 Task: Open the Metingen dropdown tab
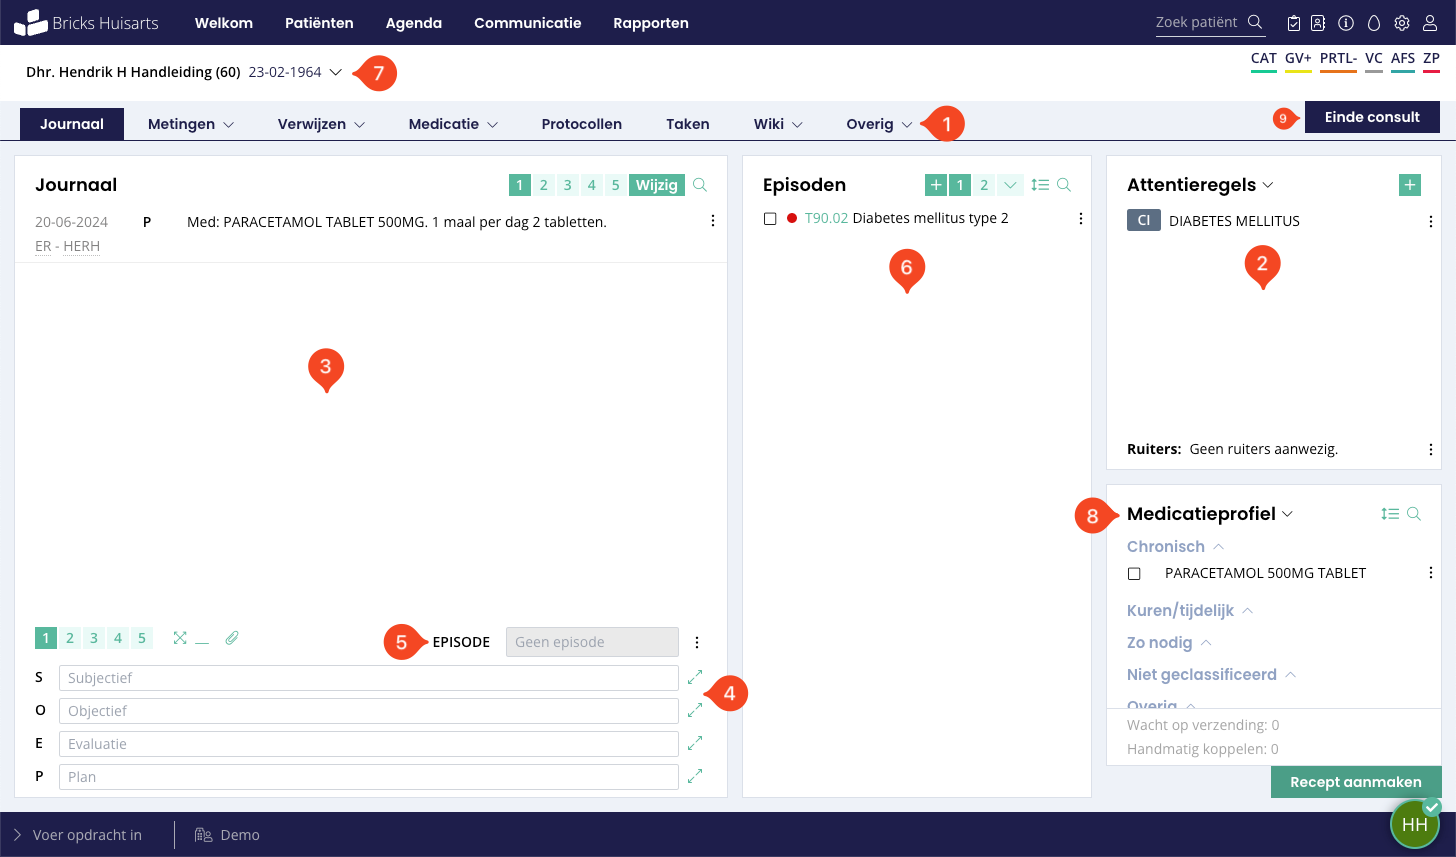191,124
